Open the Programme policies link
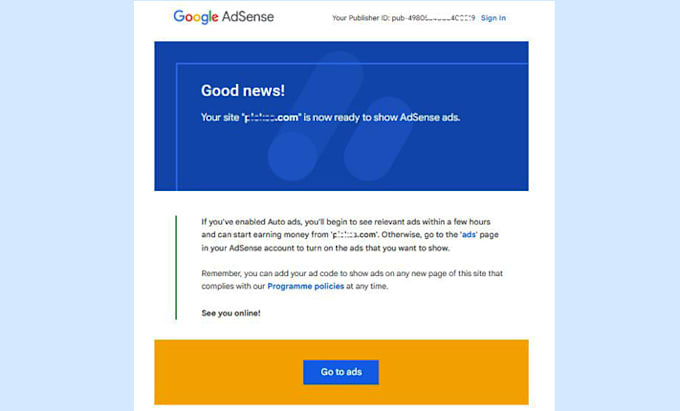Viewport: 680px width, 411px height. pyautogui.click(x=305, y=286)
